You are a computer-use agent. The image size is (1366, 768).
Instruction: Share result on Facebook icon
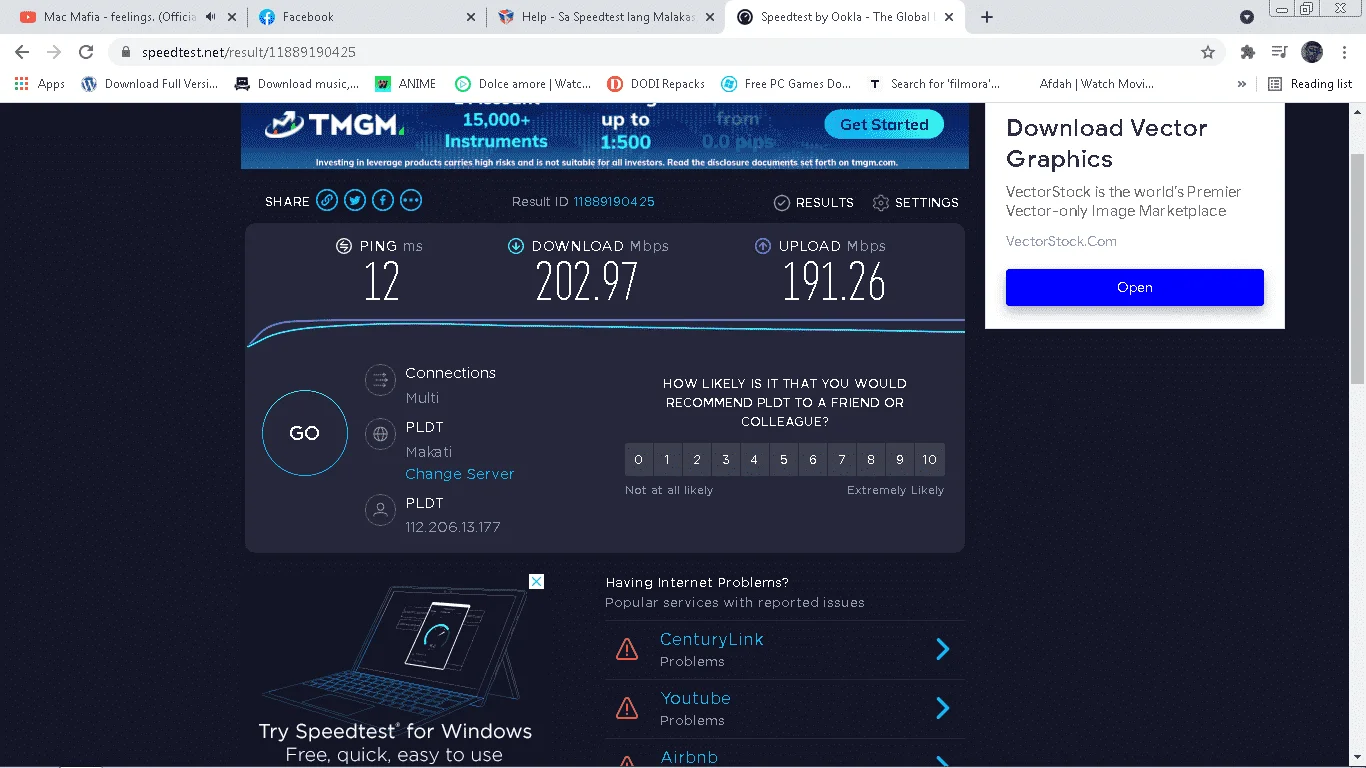point(383,200)
